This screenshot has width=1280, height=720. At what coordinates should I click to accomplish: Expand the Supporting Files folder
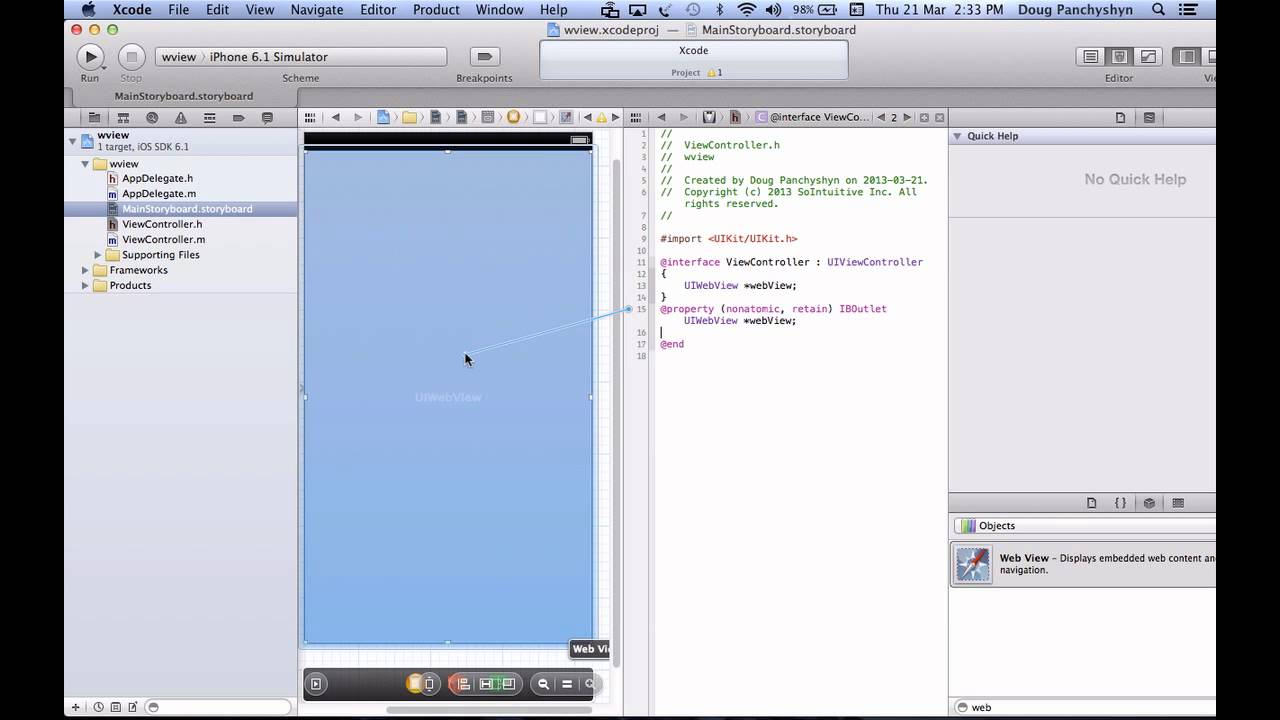click(99, 255)
